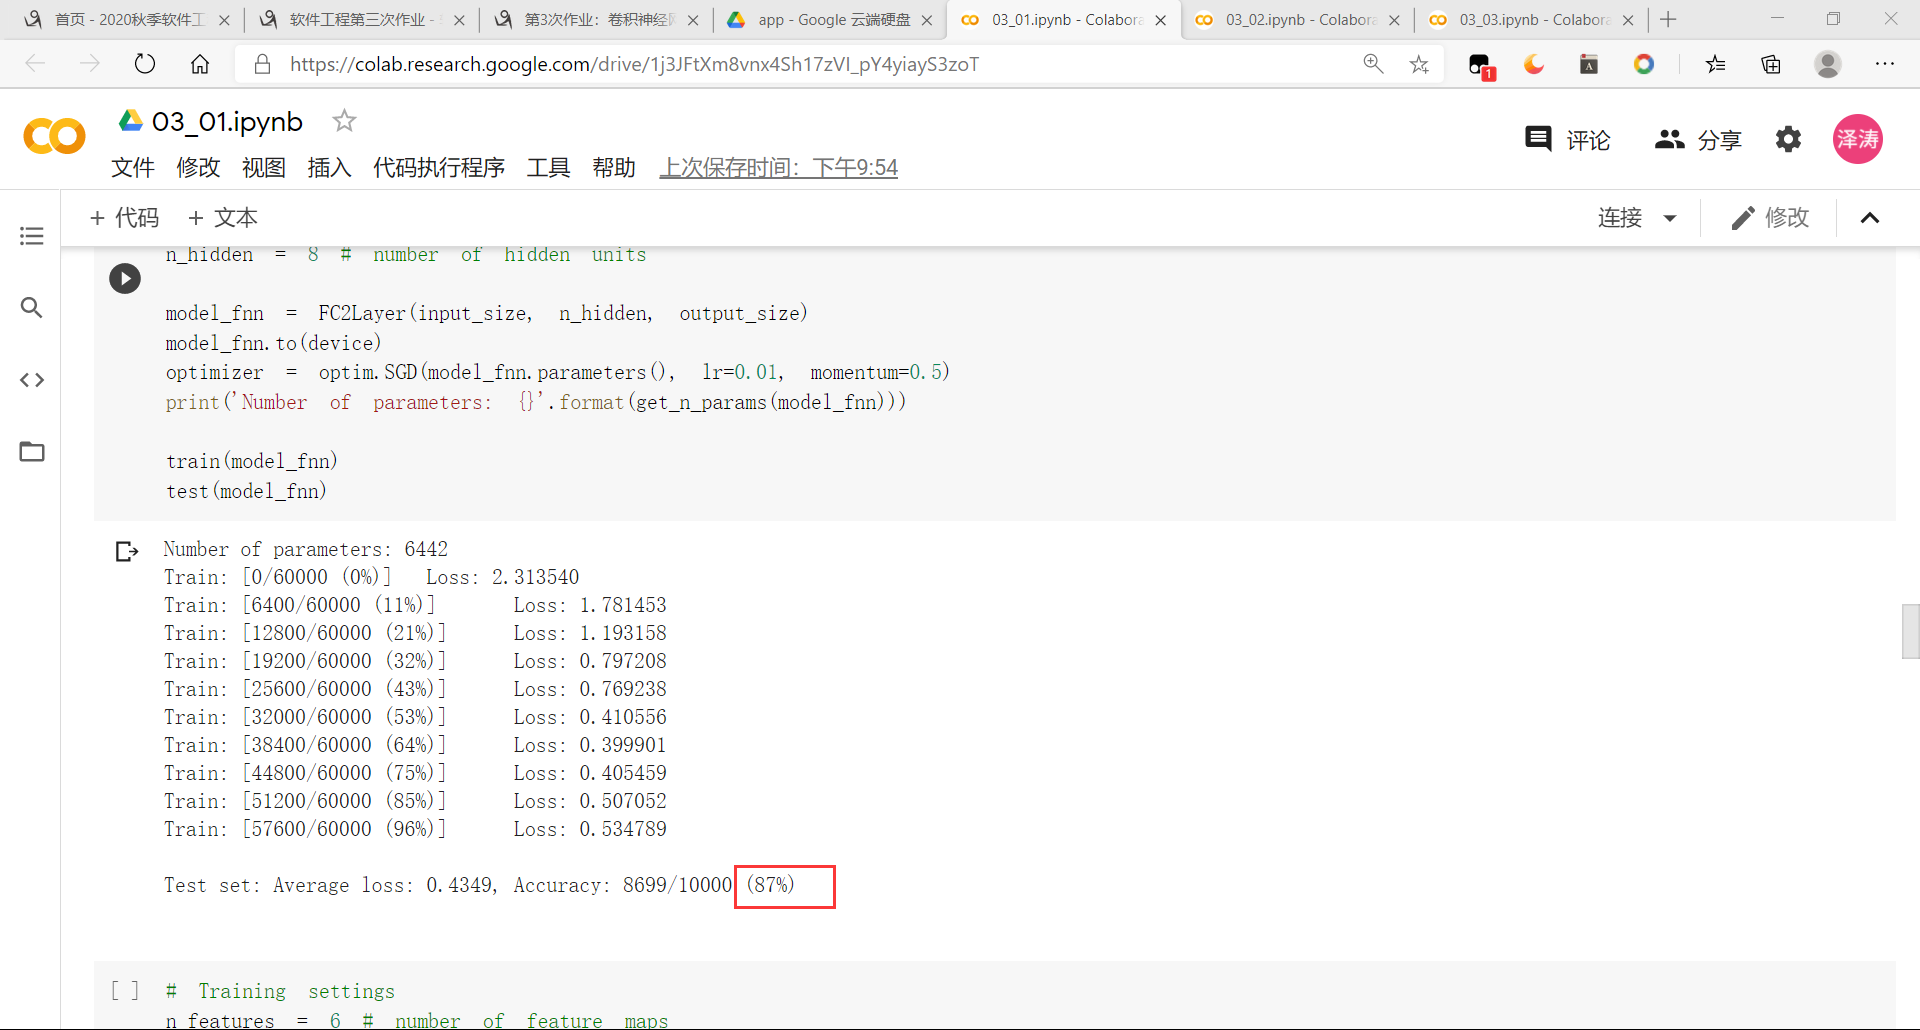Click the notebook title 03_01.ipynb
Image resolution: width=1920 pixels, height=1030 pixels.
(227, 121)
